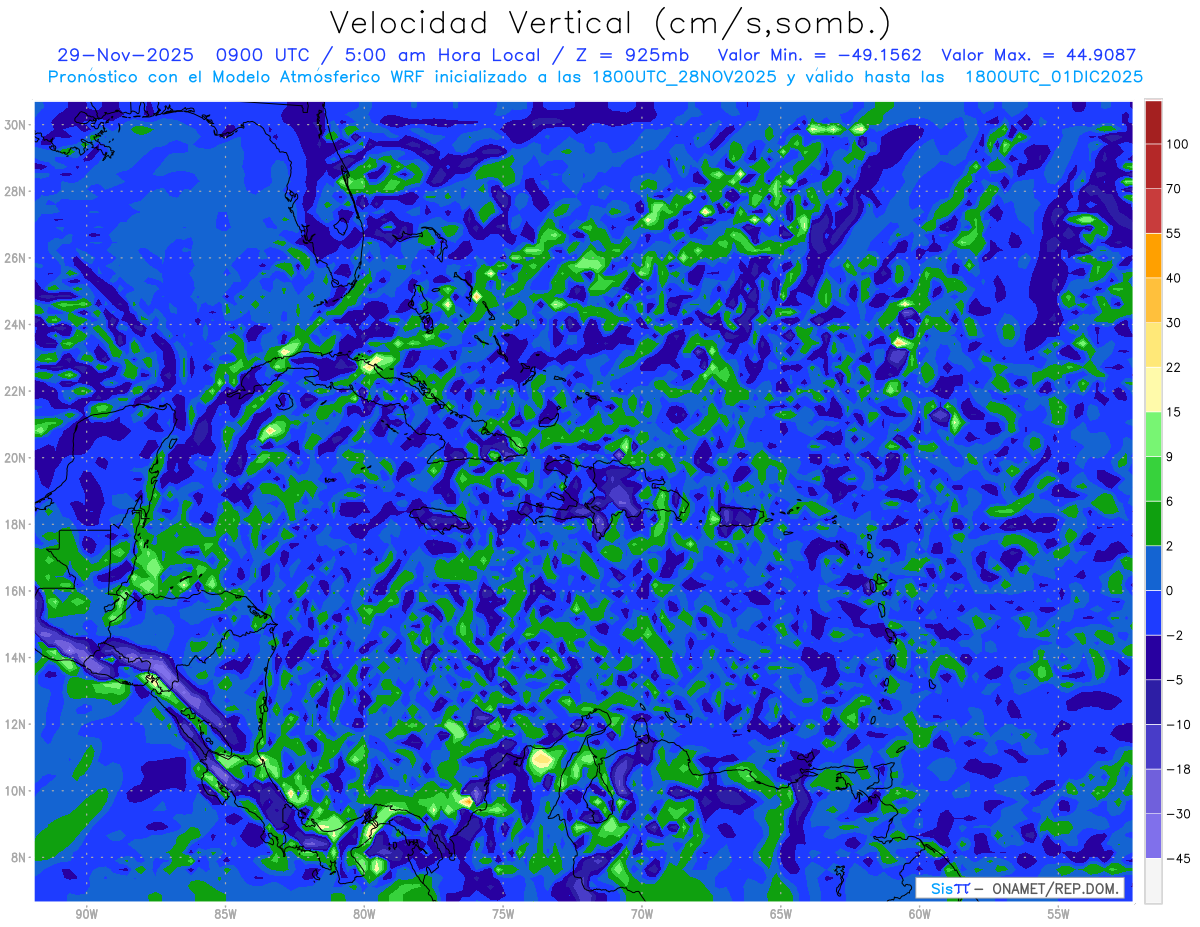Click colorbar label '70'
This screenshot has width=1200, height=927.
1174,189
